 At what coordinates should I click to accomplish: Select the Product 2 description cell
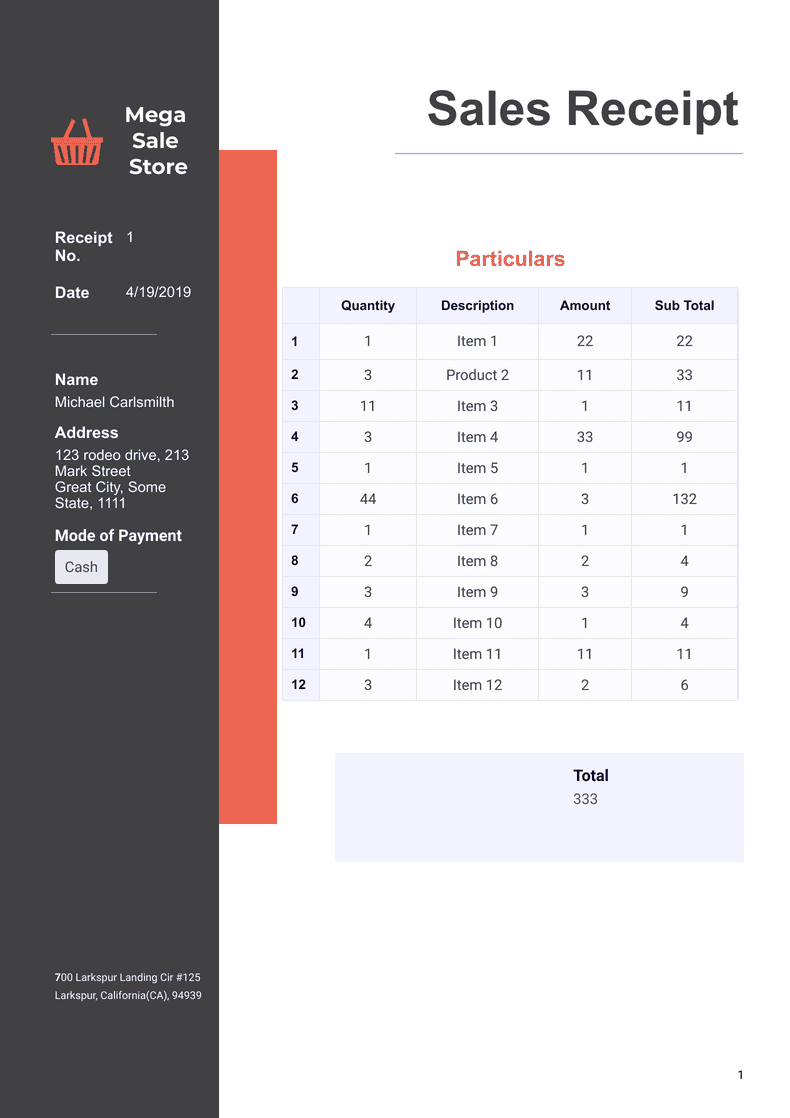tap(477, 375)
